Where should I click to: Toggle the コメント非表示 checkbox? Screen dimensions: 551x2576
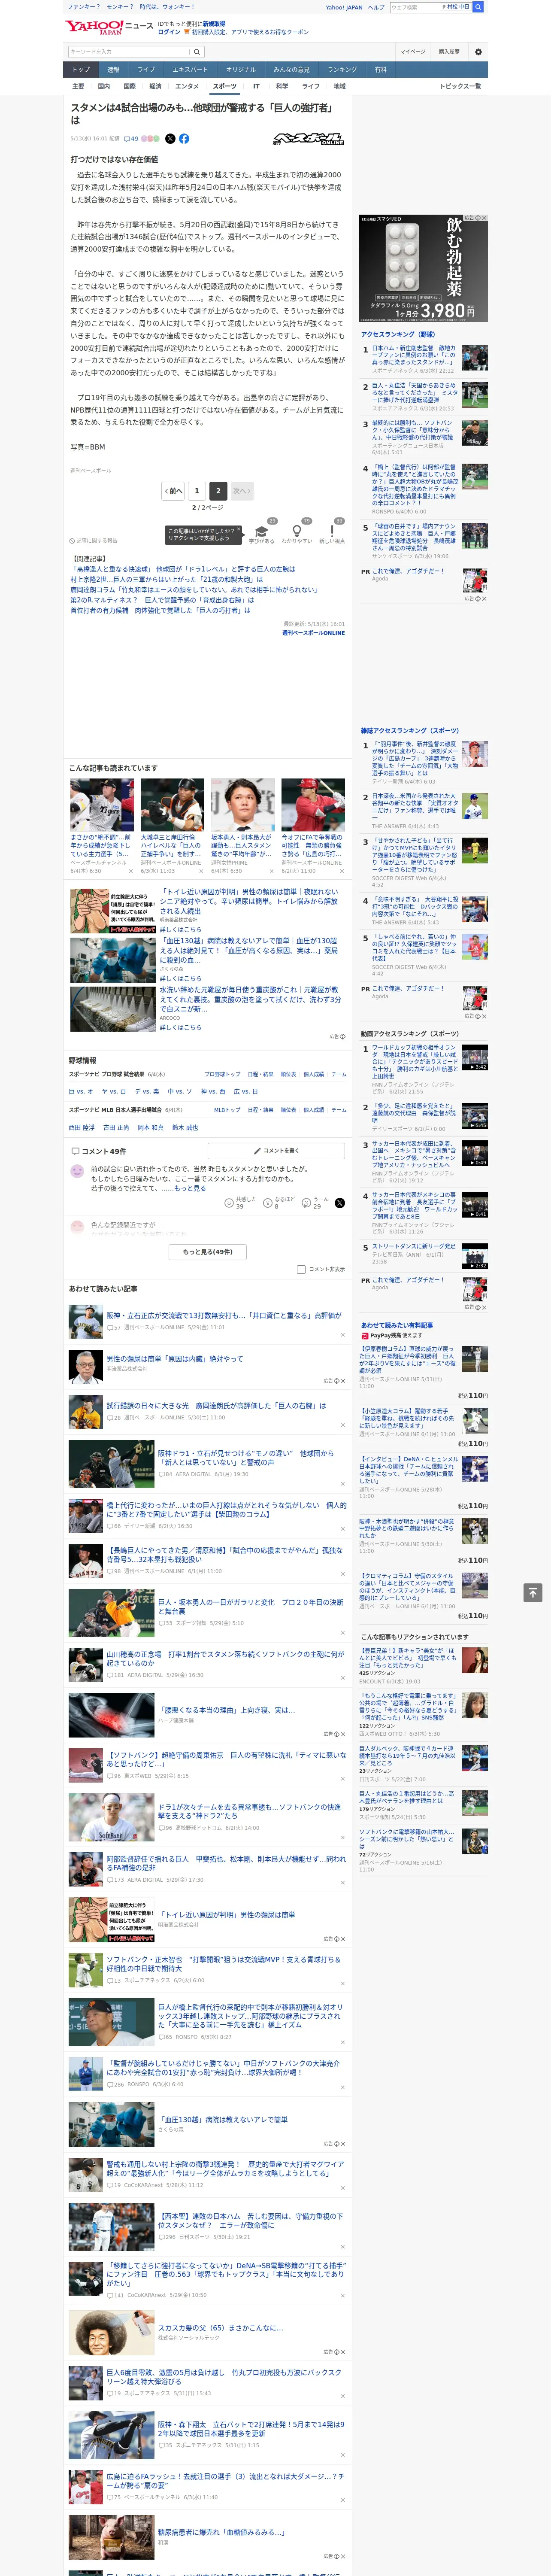tap(301, 1269)
